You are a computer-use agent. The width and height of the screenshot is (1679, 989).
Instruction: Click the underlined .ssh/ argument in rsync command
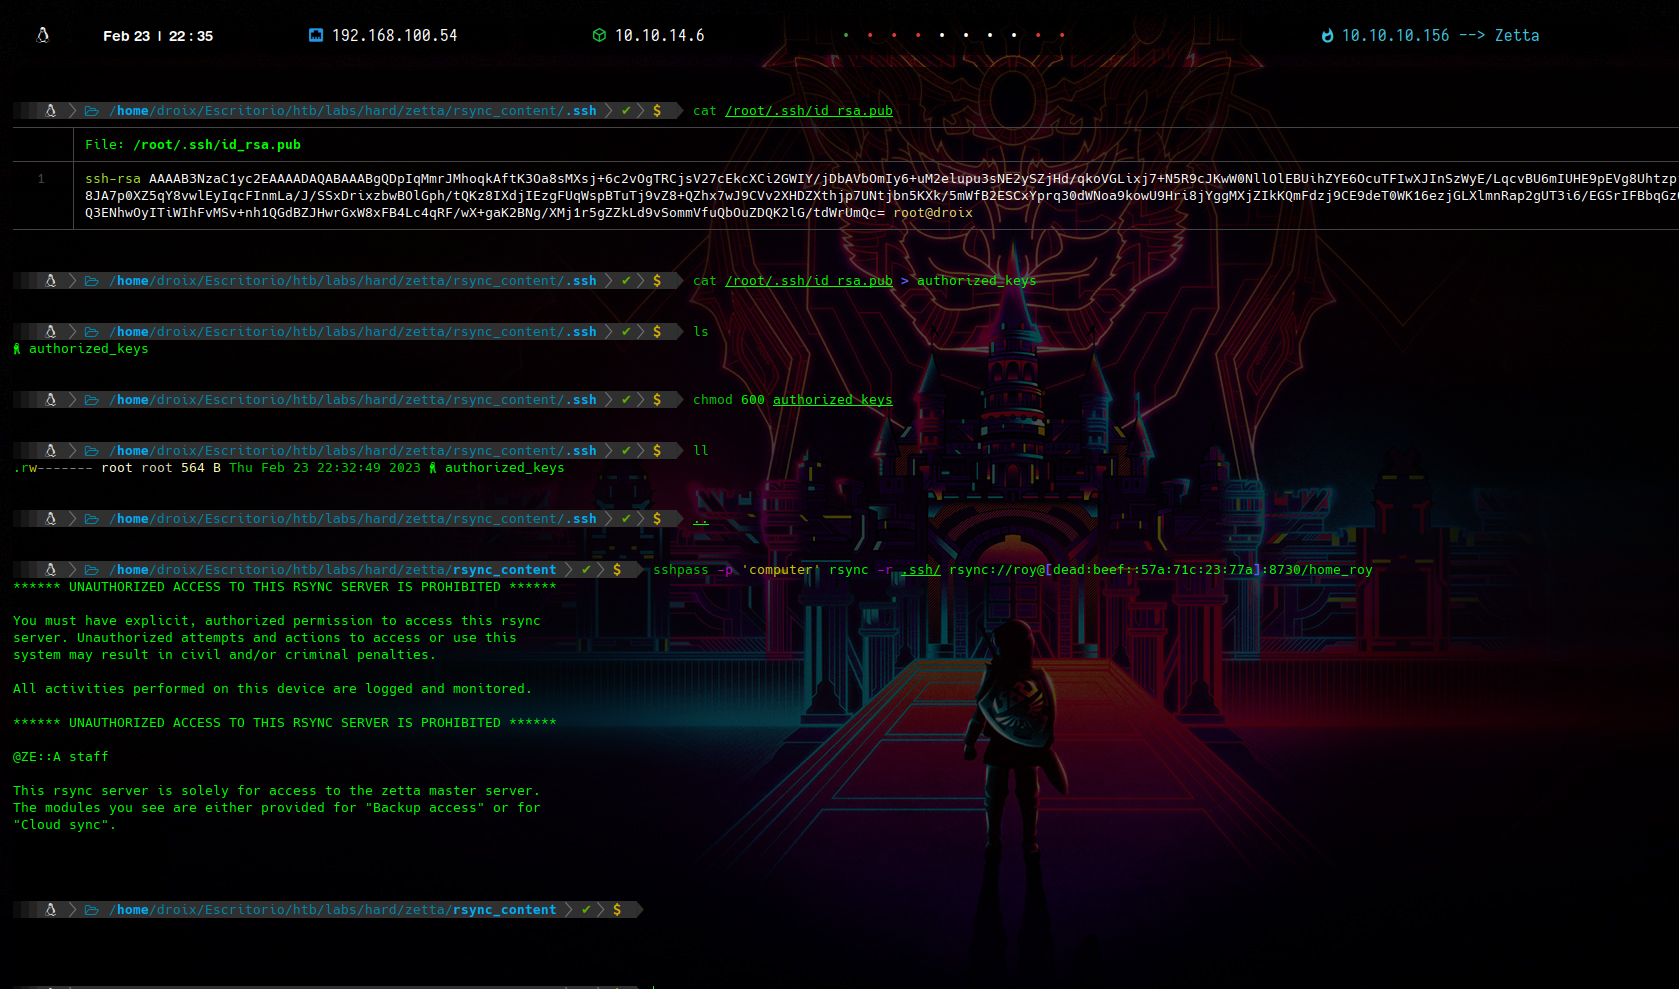tap(920, 570)
